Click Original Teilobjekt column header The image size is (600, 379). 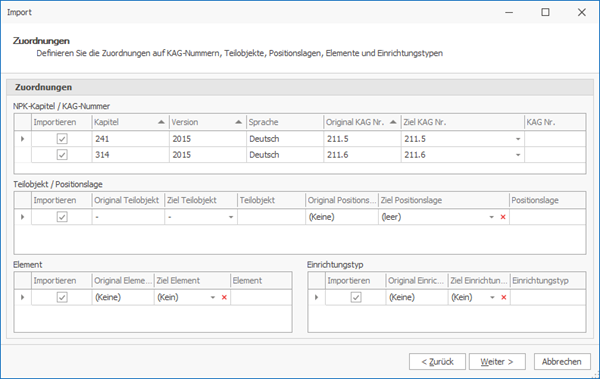click(128, 200)
